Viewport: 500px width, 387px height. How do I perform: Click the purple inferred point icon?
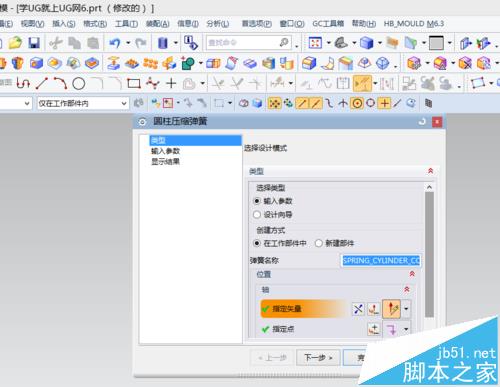coord(392,329)
